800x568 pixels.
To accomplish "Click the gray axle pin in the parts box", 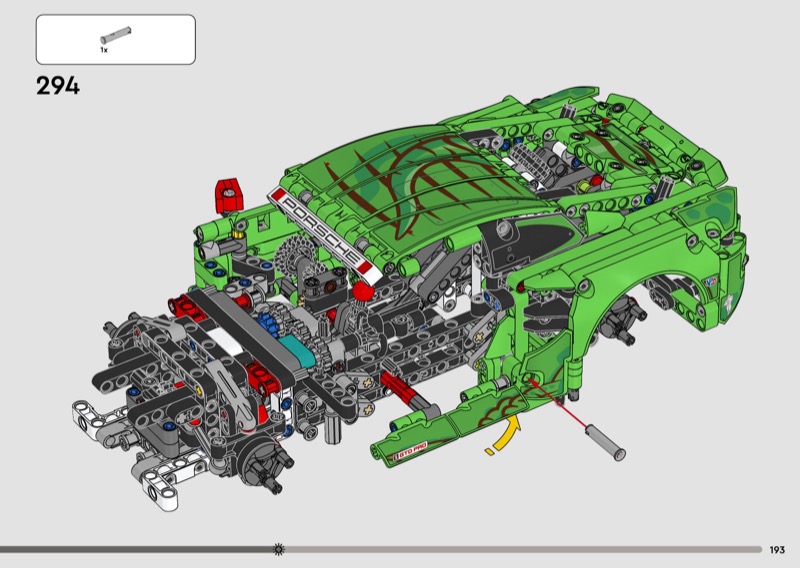I will [x=115, y=32].
